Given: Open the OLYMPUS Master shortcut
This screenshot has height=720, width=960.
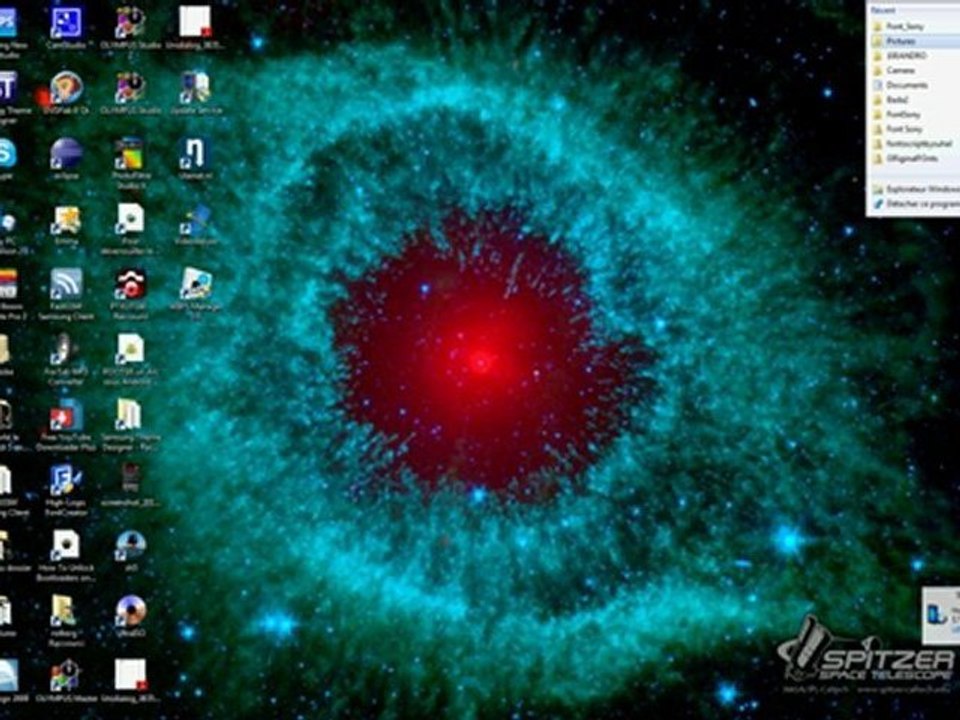Looking at the screenshot, I should (x=66, y=680).
